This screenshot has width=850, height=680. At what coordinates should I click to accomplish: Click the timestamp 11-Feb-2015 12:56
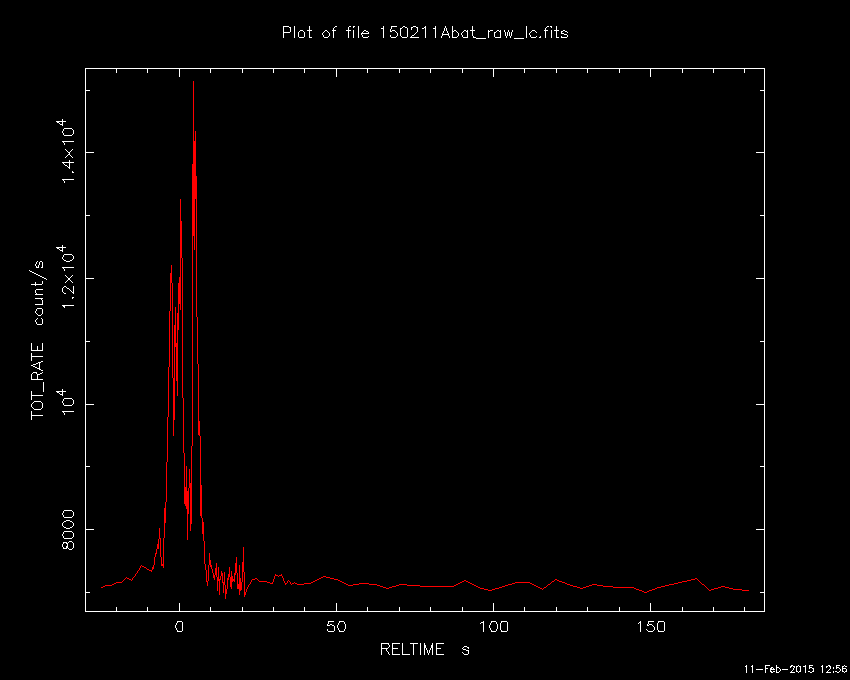coord(795,669)
